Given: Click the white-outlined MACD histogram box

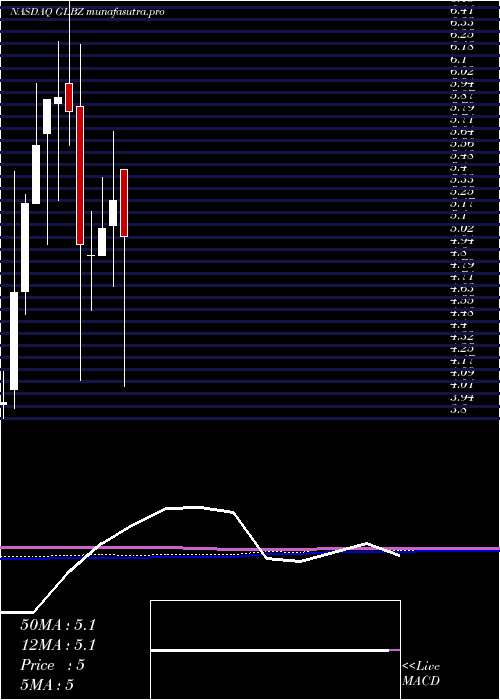Looking at the screenshot, I should pos(275,650).
